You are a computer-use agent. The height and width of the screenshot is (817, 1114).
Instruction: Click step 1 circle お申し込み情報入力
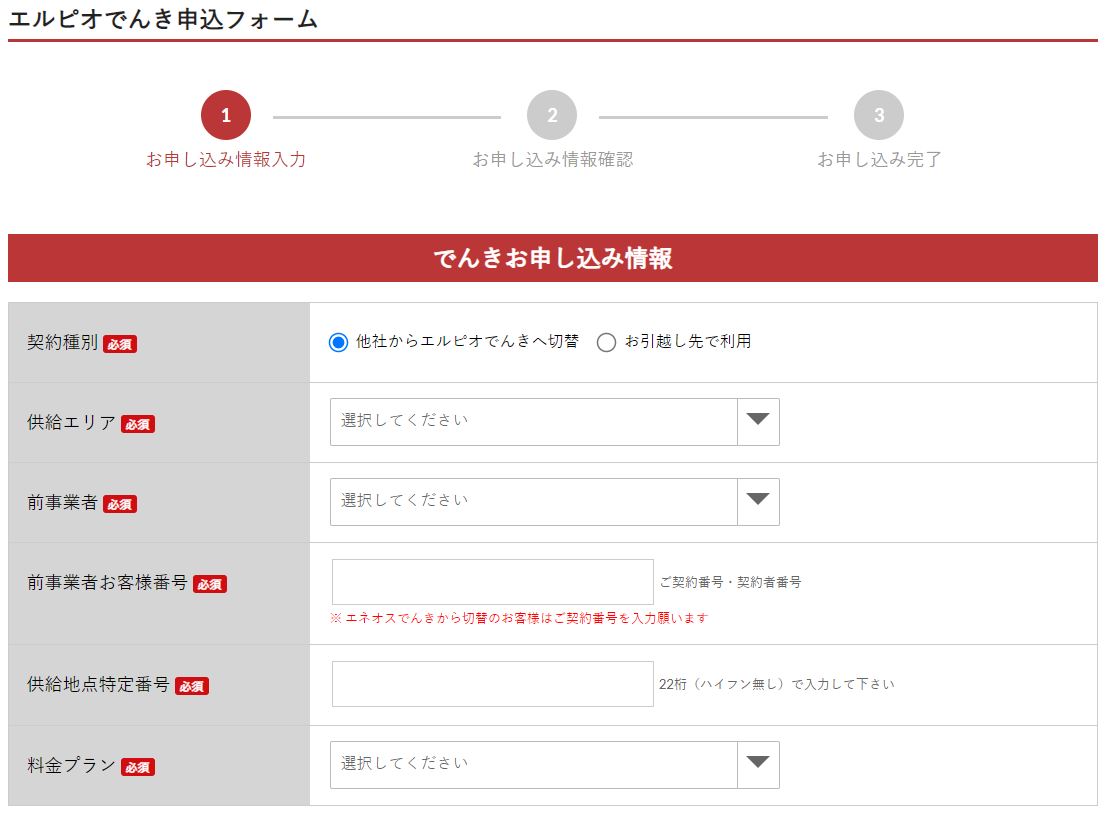(226, 115)
